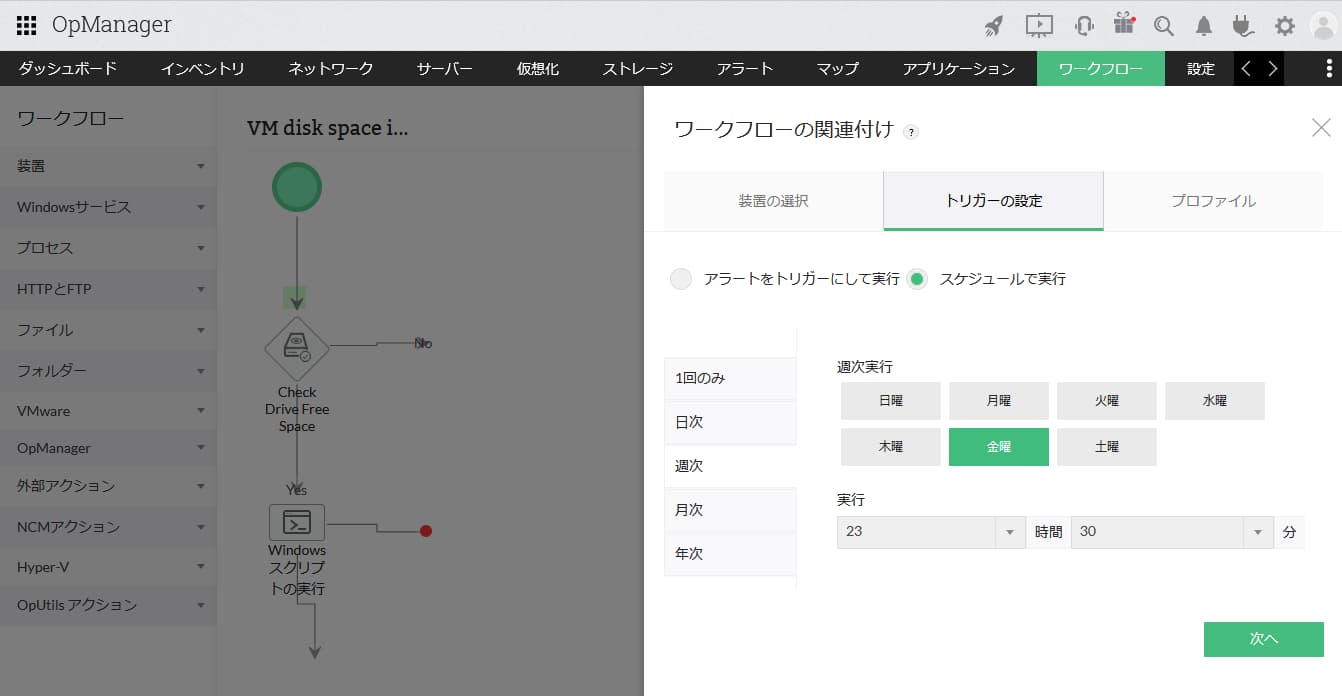The image size is (1342, 696).
Task: Toggle Sunday (日曜) day button
Action: click(x=891, y=400)
